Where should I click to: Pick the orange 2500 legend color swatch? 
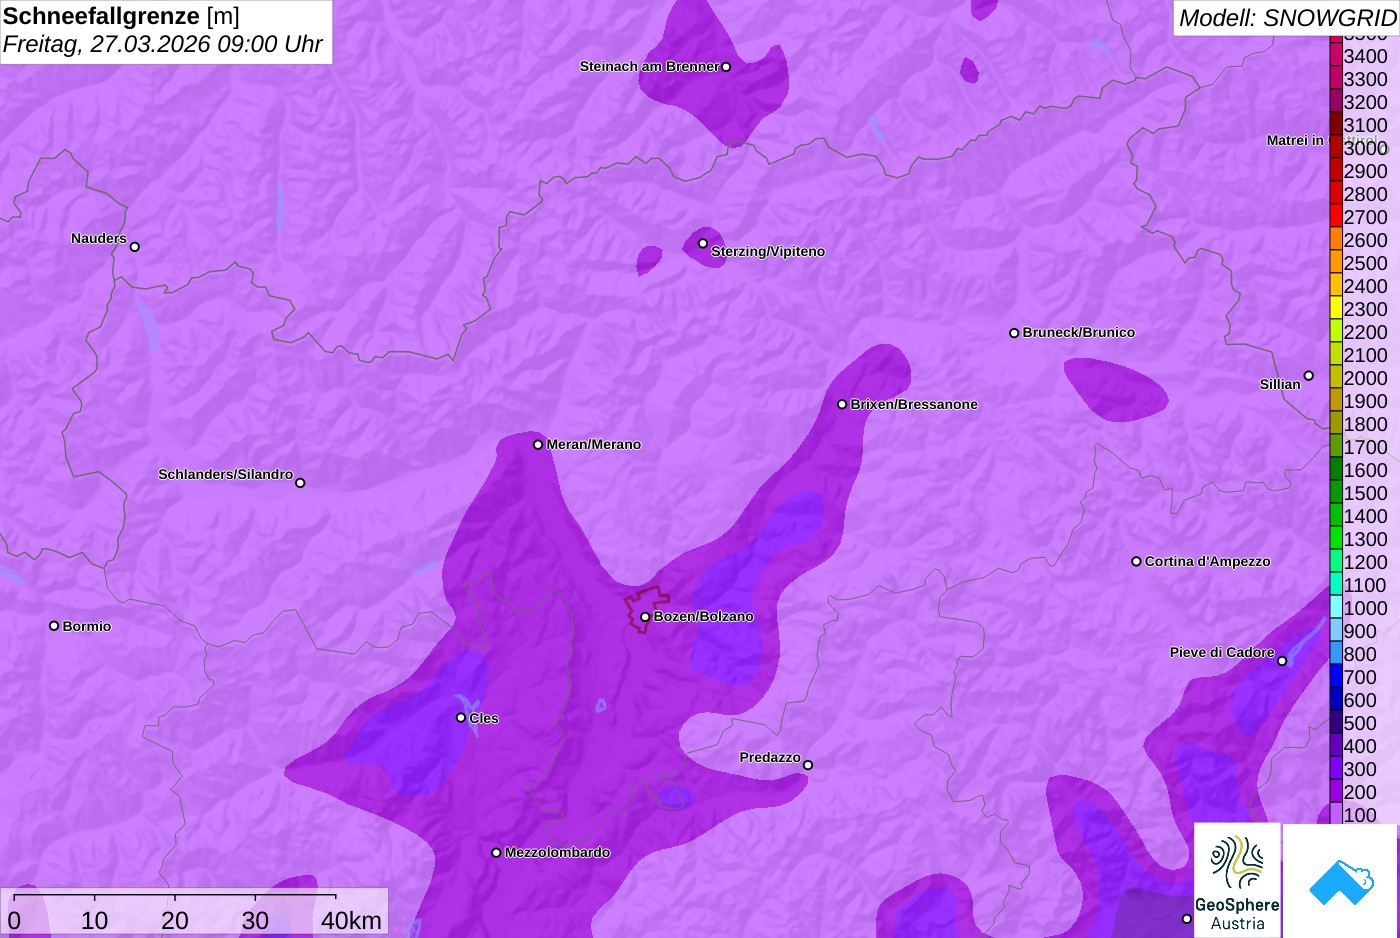click(x=1336, y=262)
